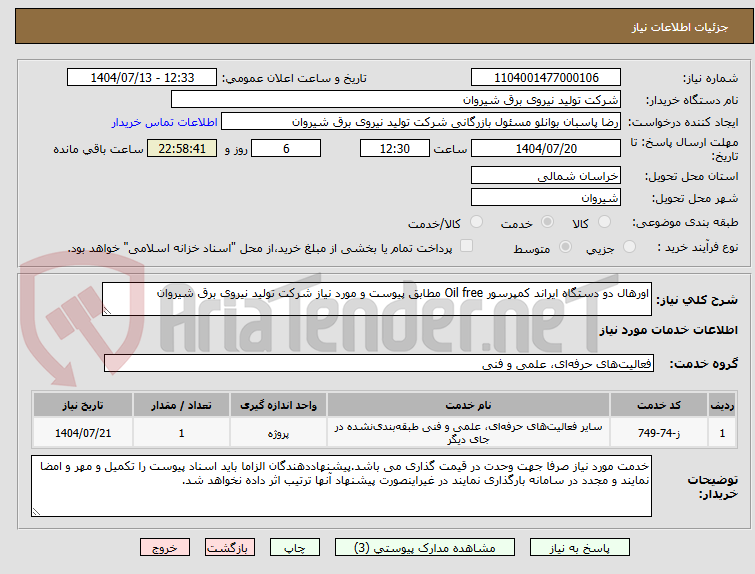
Task: Select the کالا radio button
Action: [604, 222]
